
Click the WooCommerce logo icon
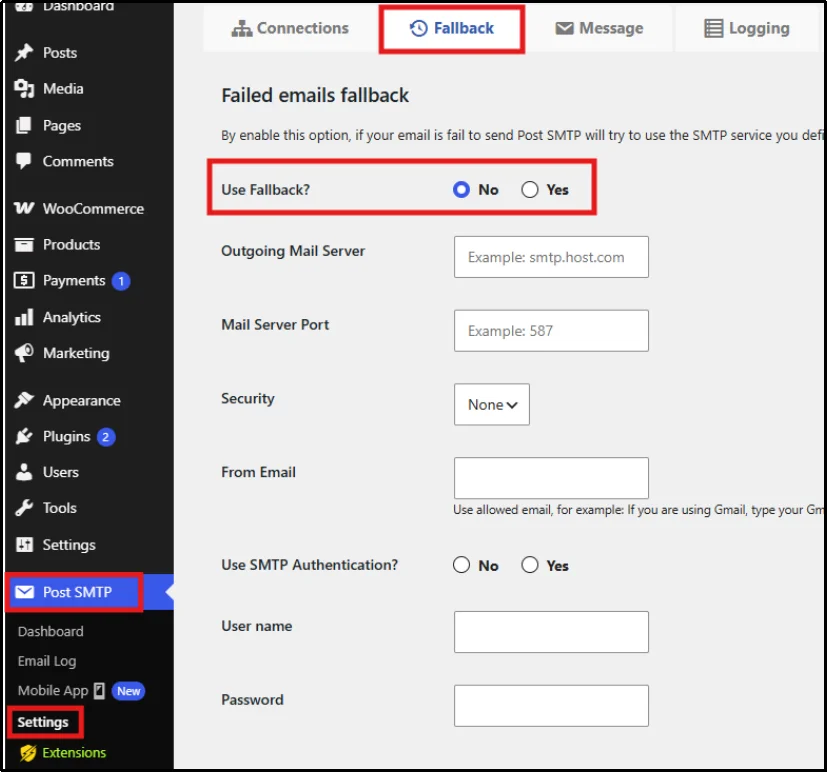[24, 208]
